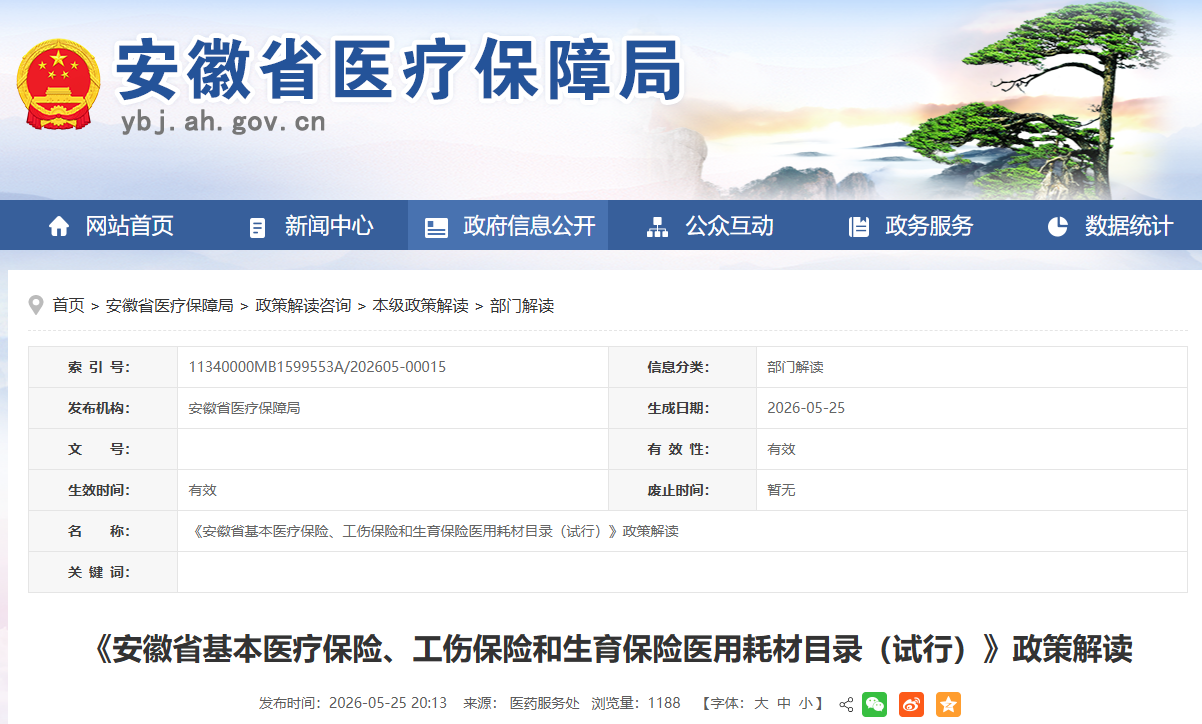Click the 信息分类 label cell
The height and width of the screenshot is (724, 1202).
click(682, 367)
